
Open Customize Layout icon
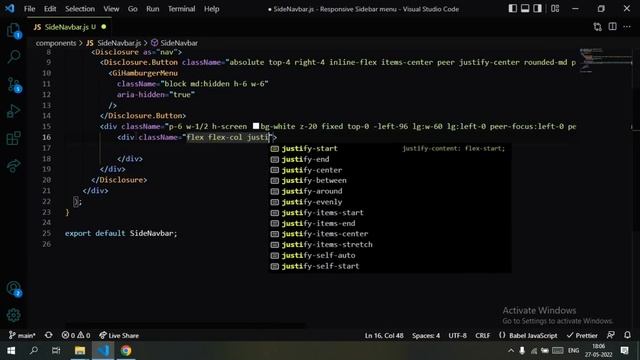pos(555,9)
